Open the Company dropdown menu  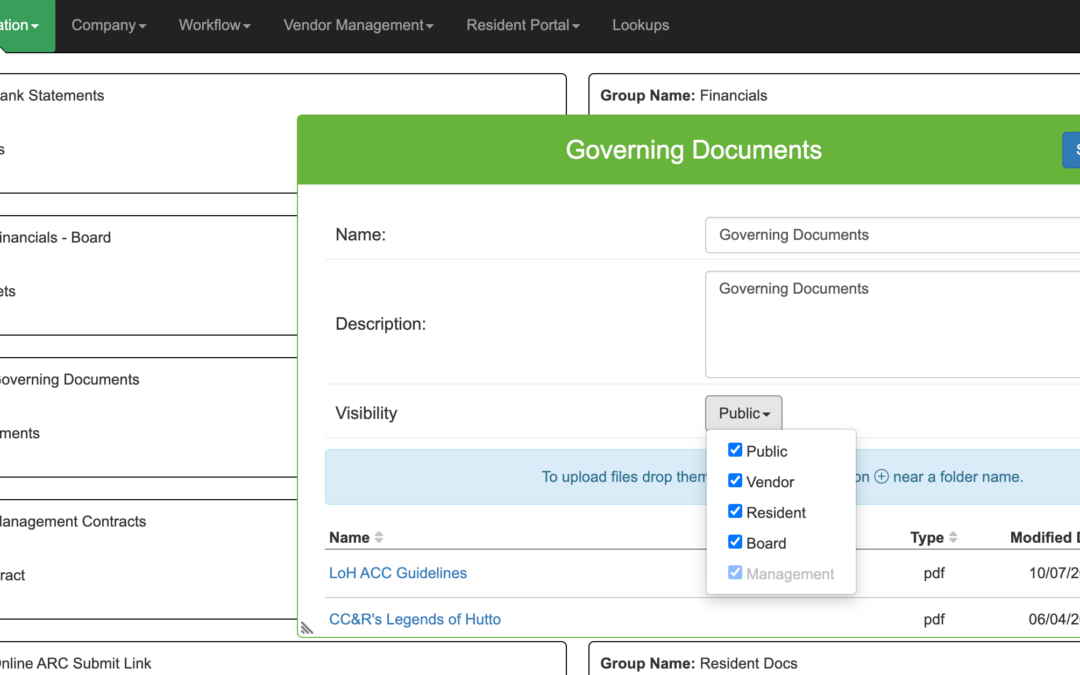click(x=108, y=25)
